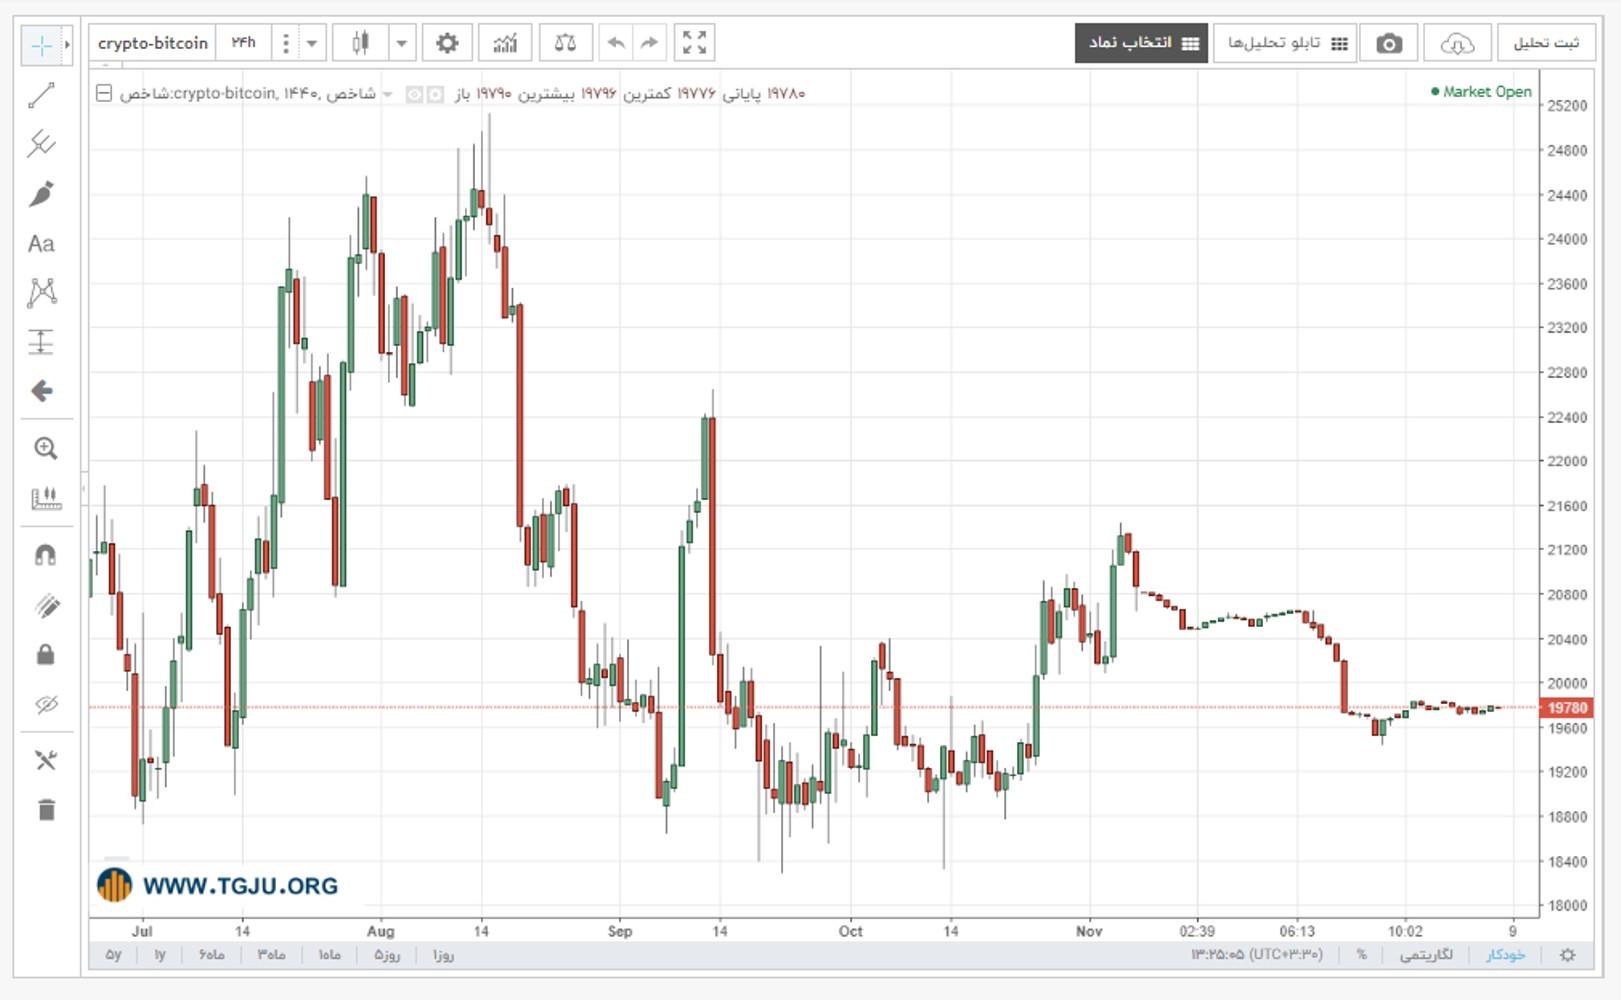
Task: Open the chart properties gear in toolbar
Action: pyautogui.click(x=447, y=43)
